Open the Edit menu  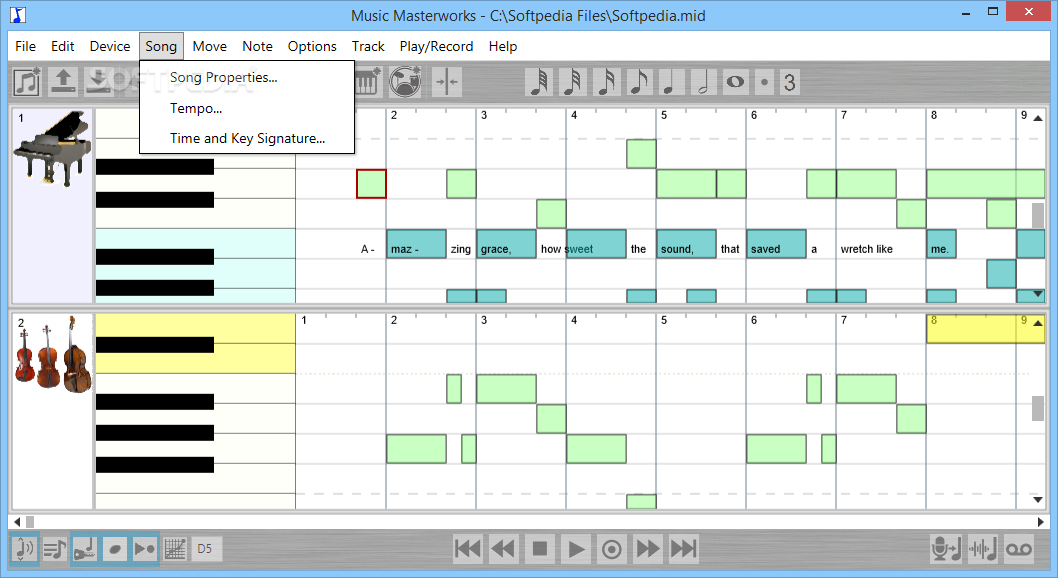63,46
